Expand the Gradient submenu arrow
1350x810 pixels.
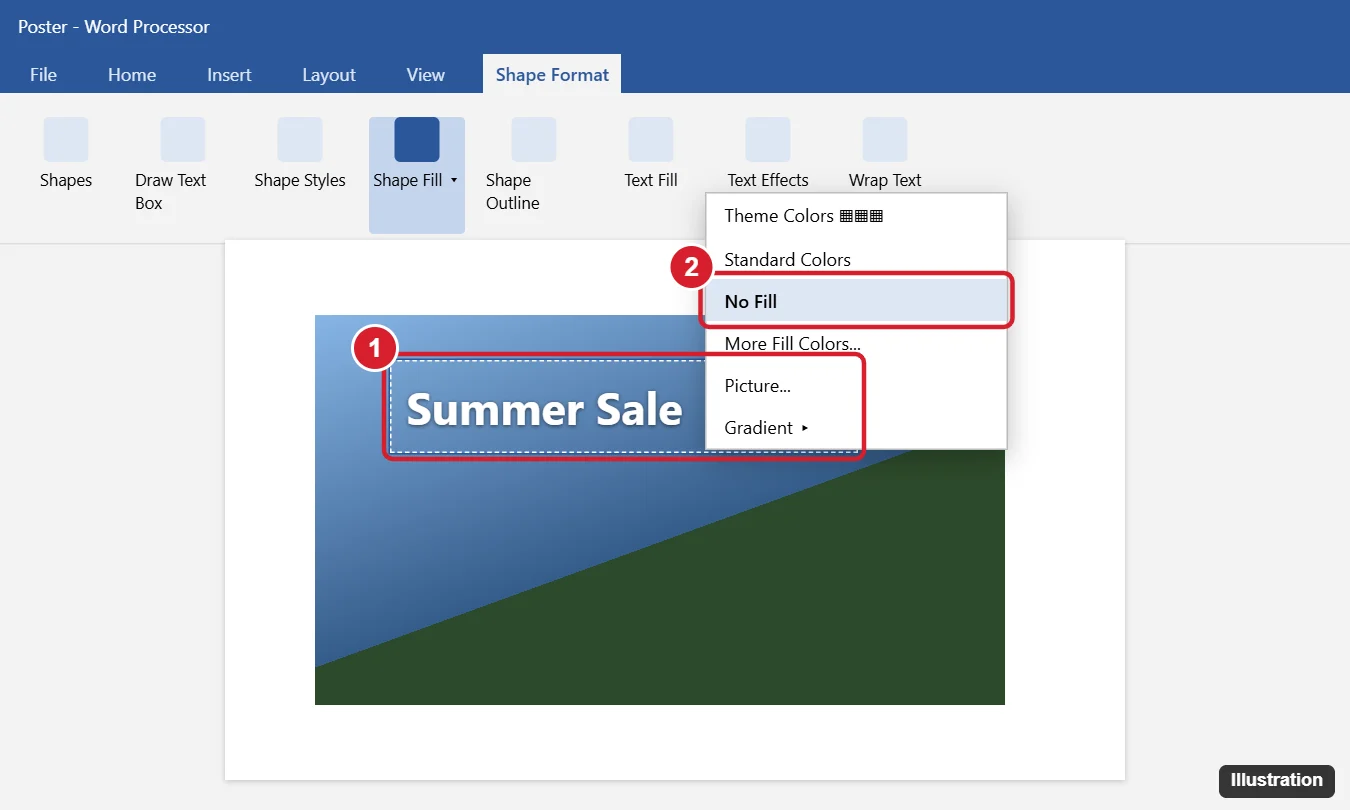(x=805, y=428)
